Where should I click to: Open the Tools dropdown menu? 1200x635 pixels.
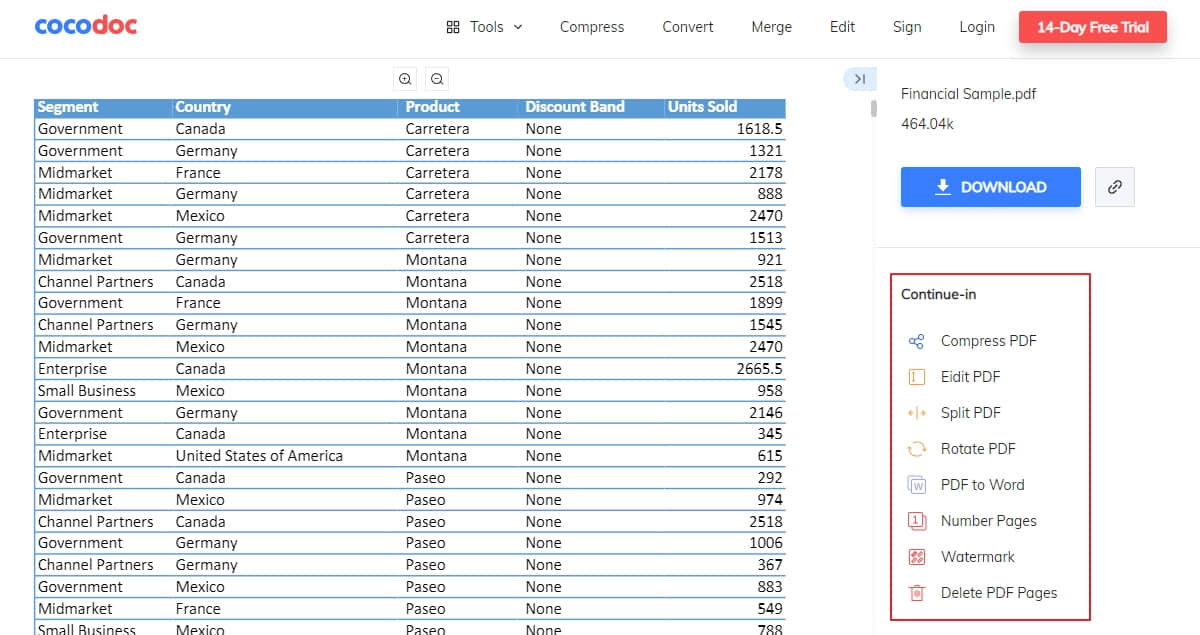(484, 27)
